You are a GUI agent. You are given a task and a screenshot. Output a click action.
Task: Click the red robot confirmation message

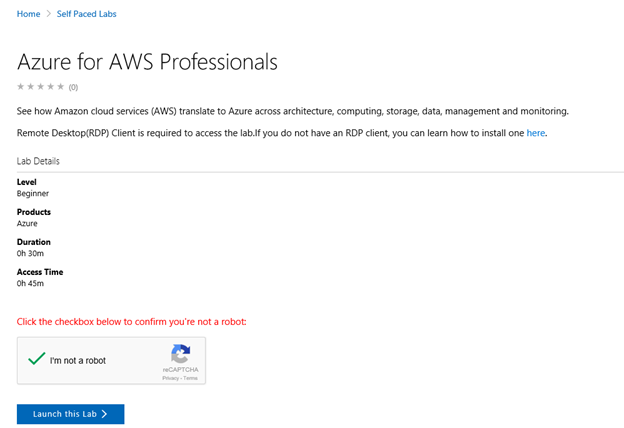tap(132, 322)
